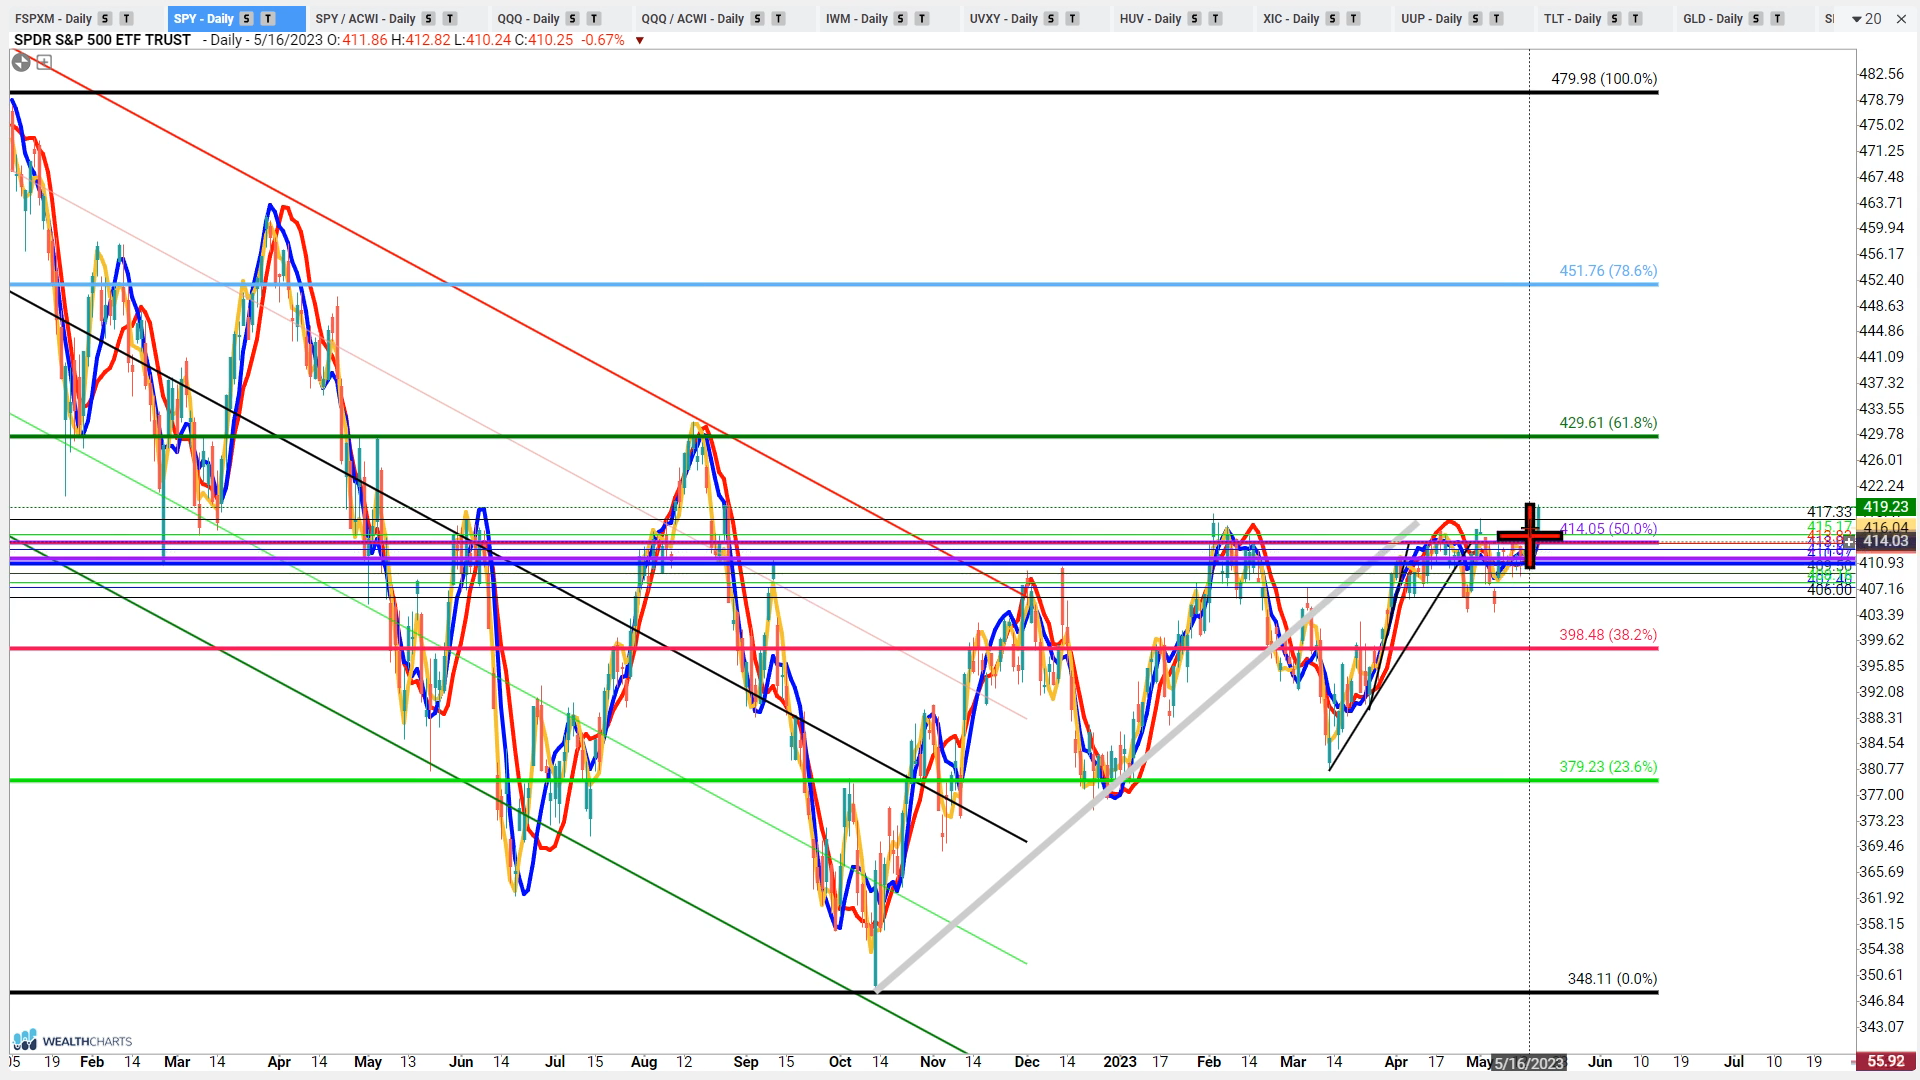Click the 398.48 (38.2%) Fibonacci label
The width and height of the screenshot is (1920, 1080).
[x=1608, y=635]
